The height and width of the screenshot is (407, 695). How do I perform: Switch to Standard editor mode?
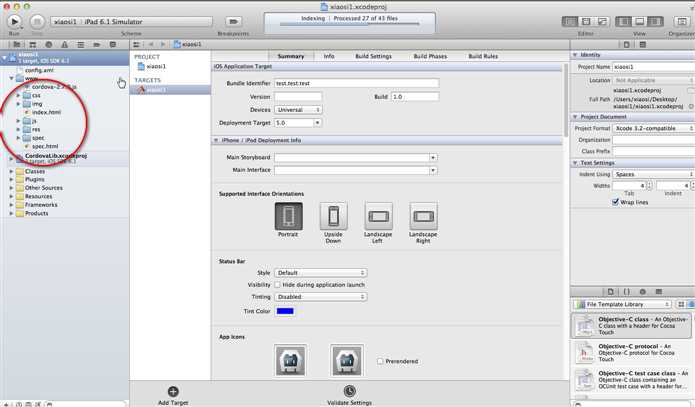570,21
